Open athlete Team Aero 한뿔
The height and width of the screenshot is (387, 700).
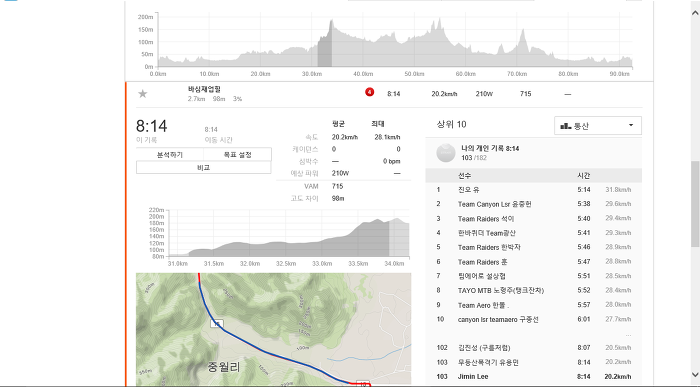(483, 305)
